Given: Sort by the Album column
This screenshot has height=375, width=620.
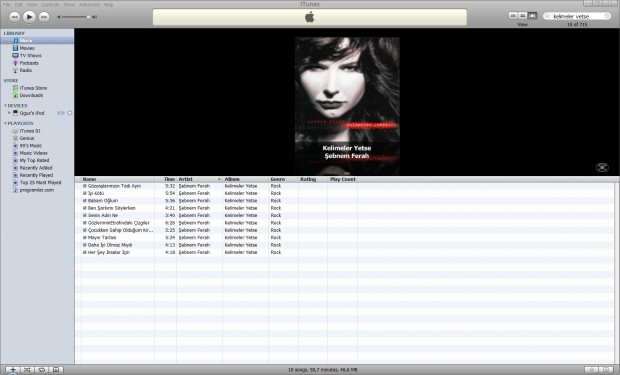Looking at the screenshot, I should coord(245,179).
